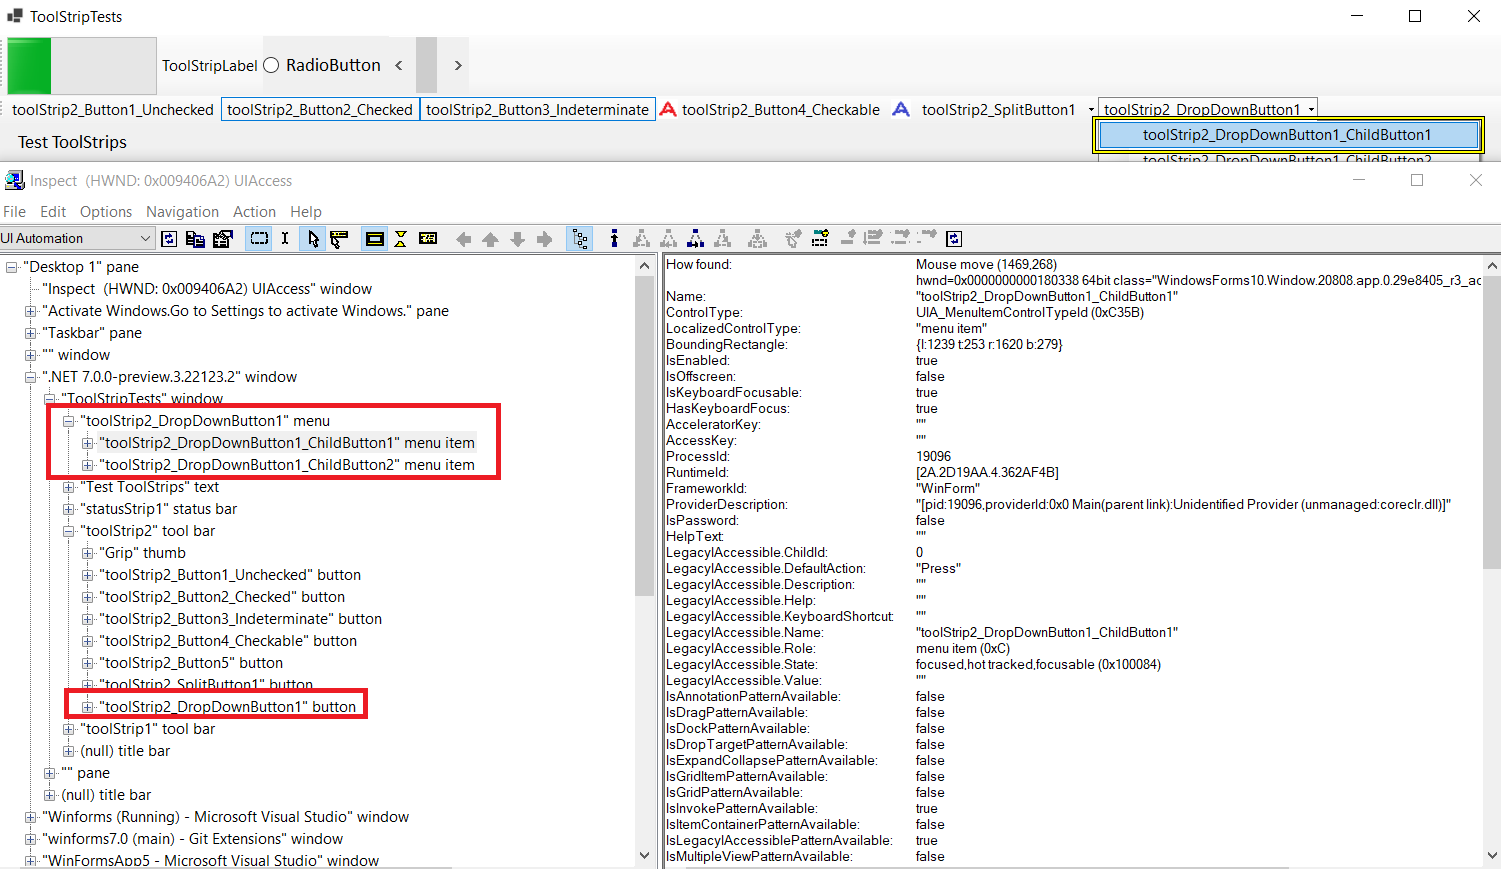Open the toolStrip2_SplitButton1 dropdown arrow
This screenshot has height=869, width=1501.
pos(1090,109)
